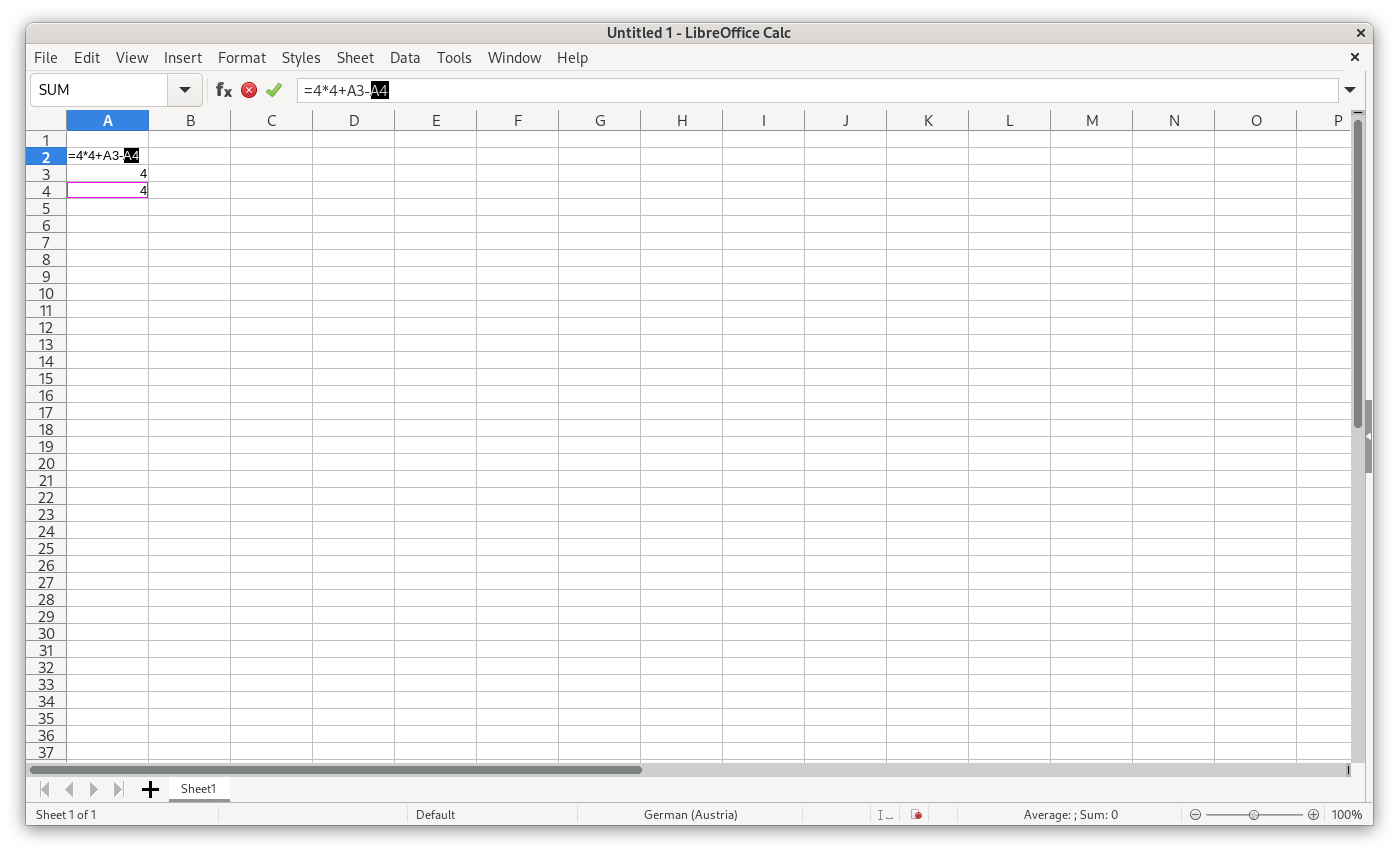Cancel formula entry with red X
Viewport: 1399px width, 854px height.
[249, 90]
